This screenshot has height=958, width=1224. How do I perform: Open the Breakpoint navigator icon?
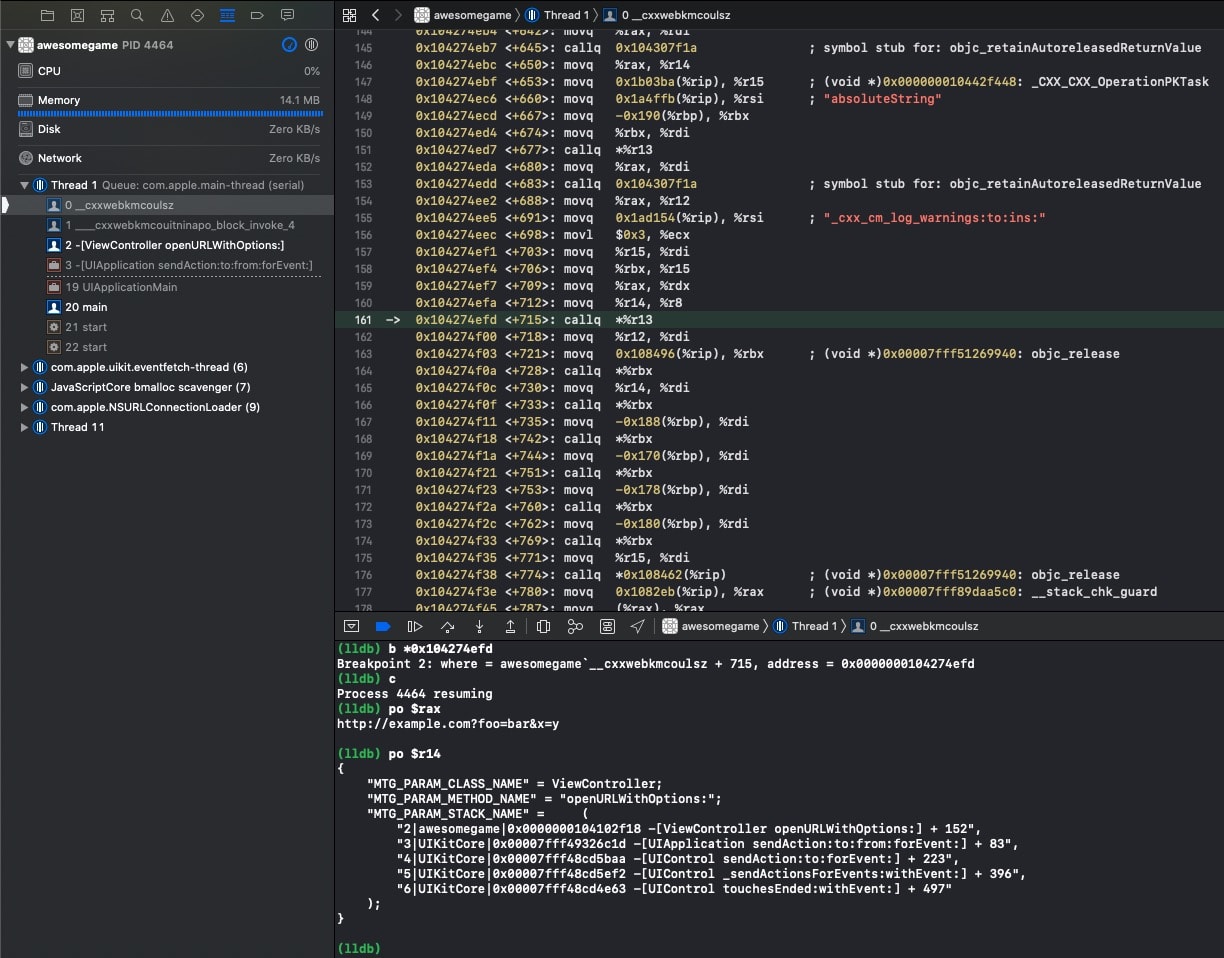coord(257,15)
